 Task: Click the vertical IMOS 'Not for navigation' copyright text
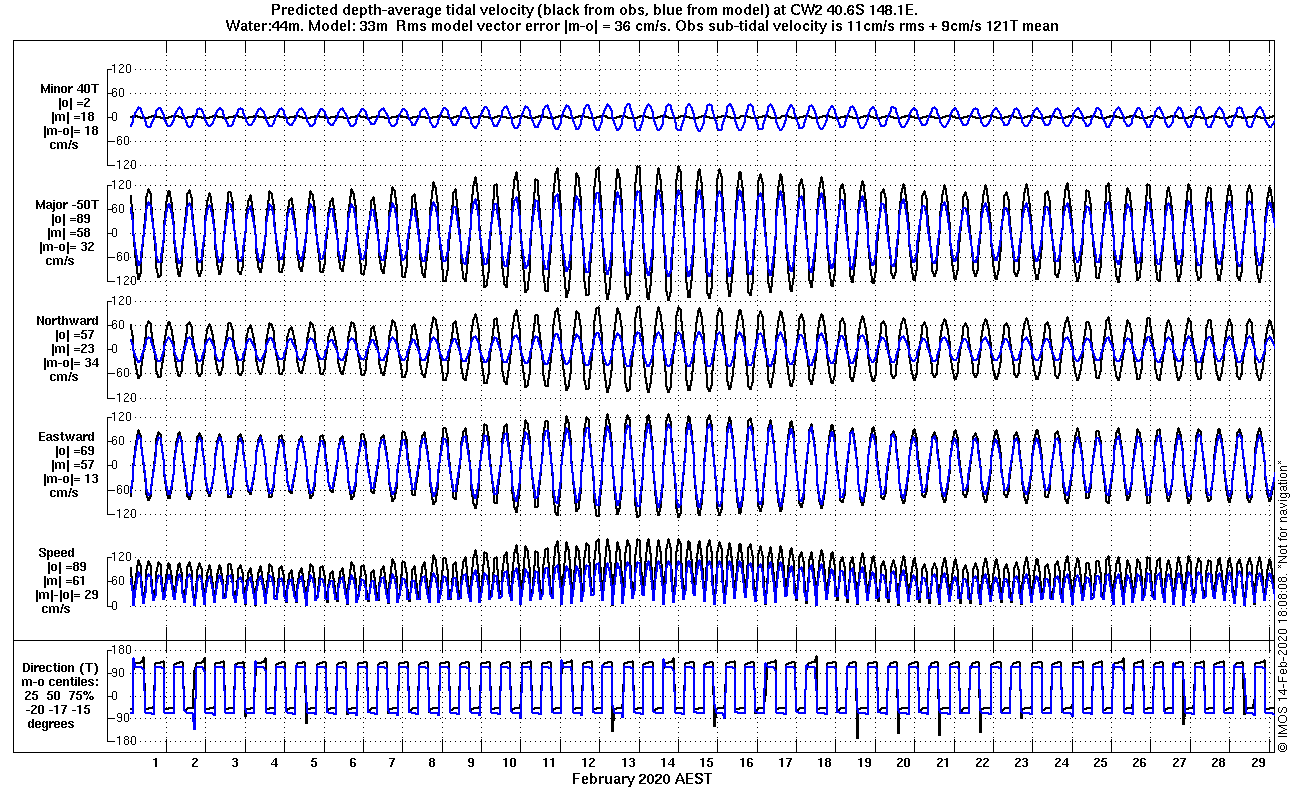click(x=1282, y=605)
